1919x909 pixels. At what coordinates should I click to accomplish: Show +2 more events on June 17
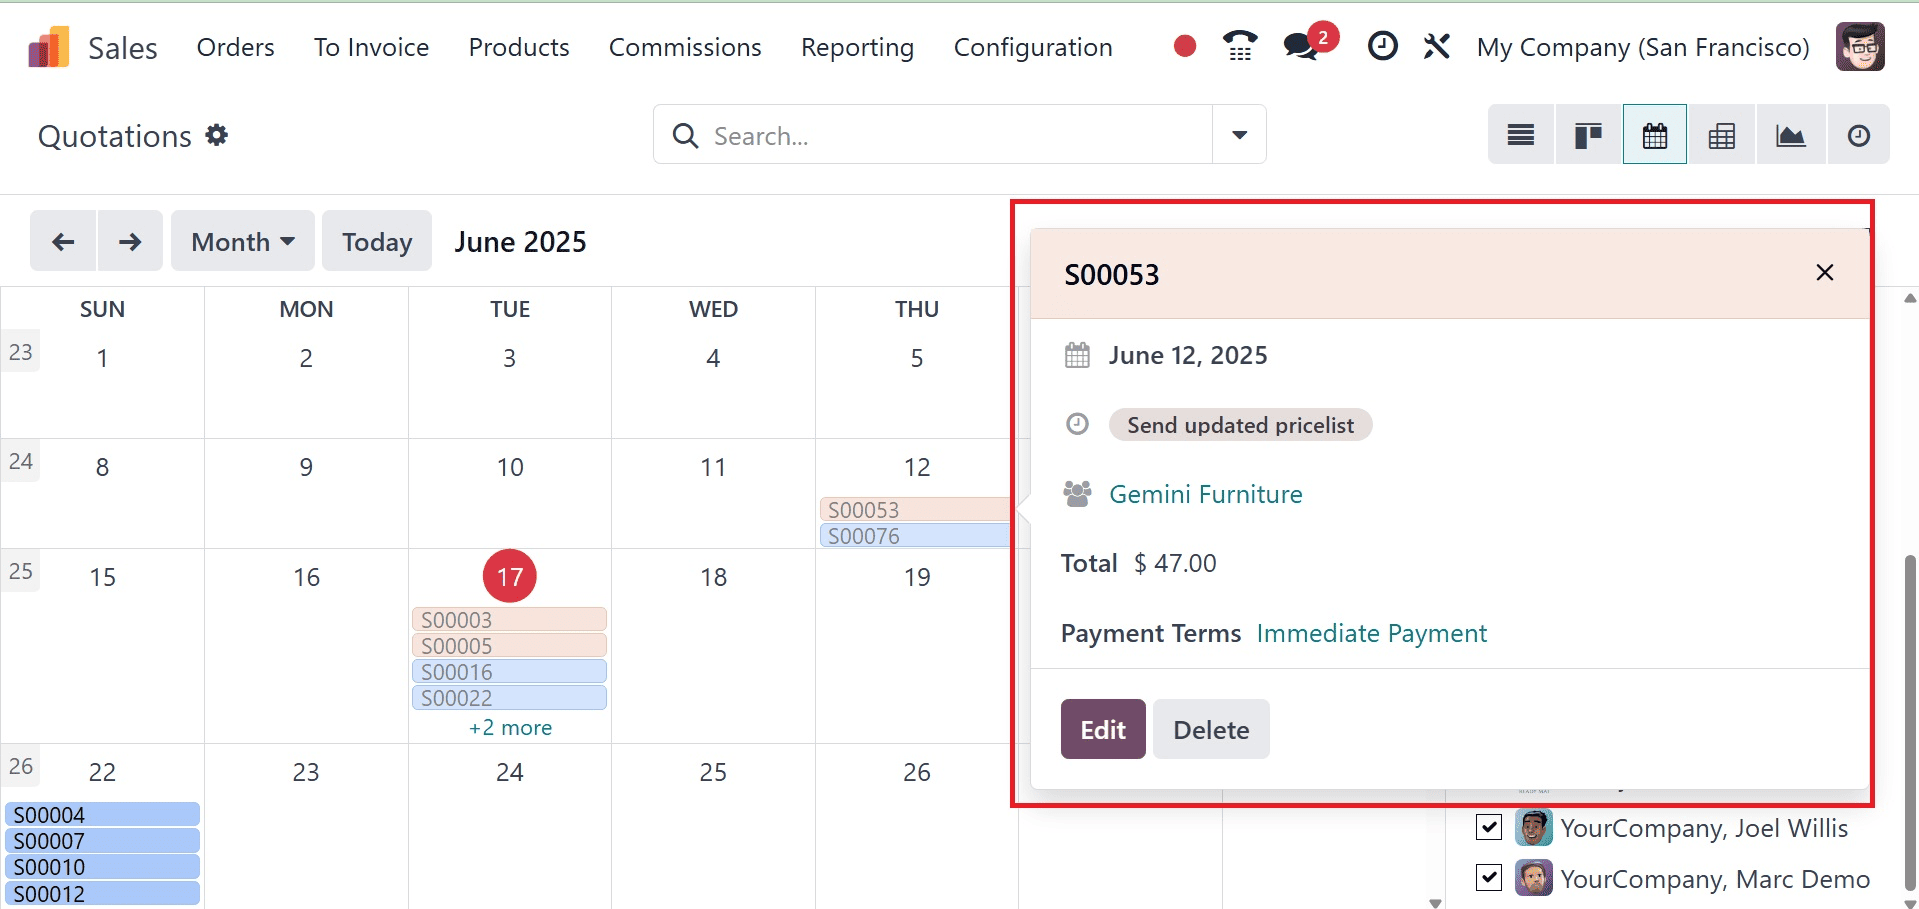510,727
